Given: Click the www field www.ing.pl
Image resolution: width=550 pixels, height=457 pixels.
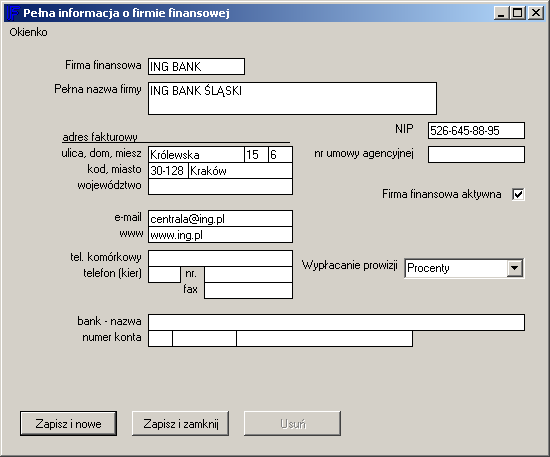Looking at the screenshot, I should [220, 235].
